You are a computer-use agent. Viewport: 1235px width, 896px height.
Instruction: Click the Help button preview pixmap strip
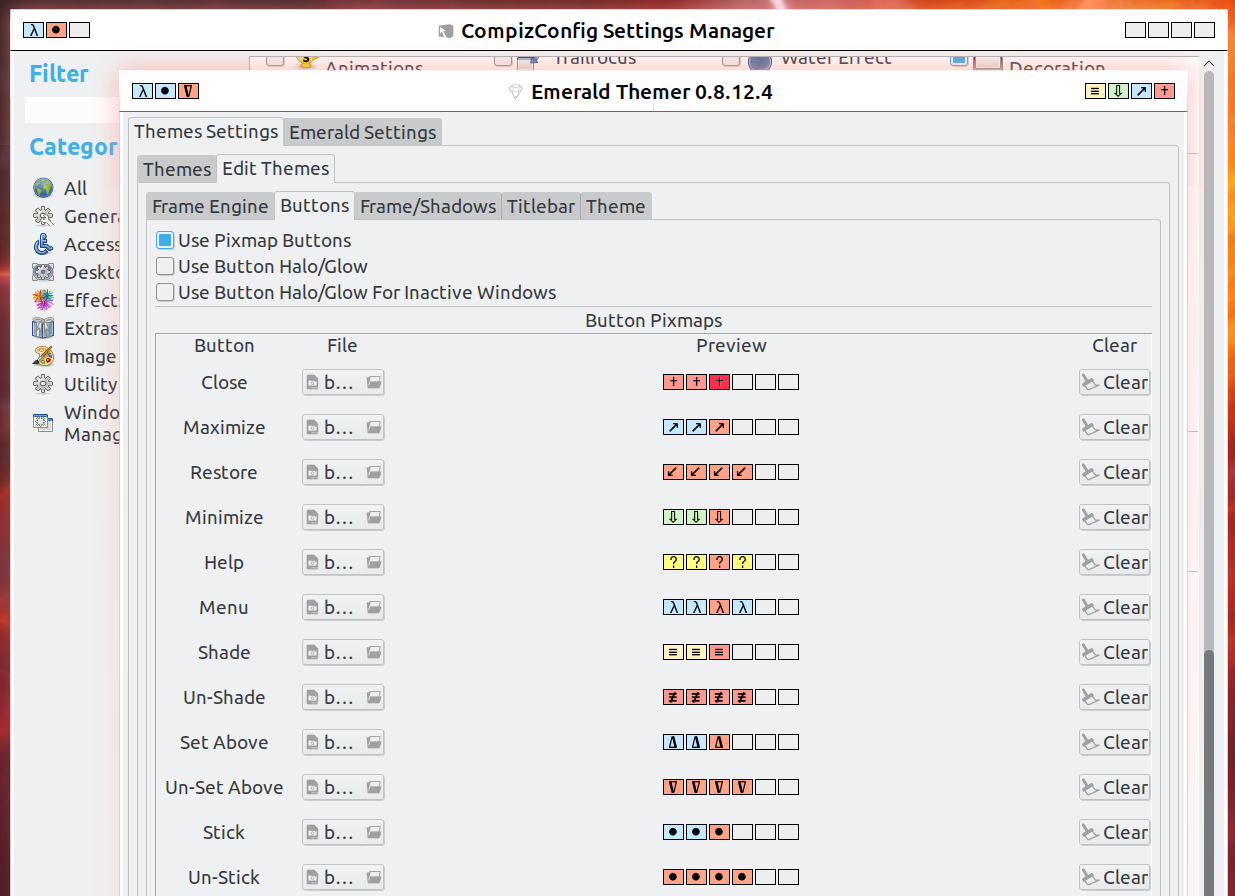pos(731,562)
